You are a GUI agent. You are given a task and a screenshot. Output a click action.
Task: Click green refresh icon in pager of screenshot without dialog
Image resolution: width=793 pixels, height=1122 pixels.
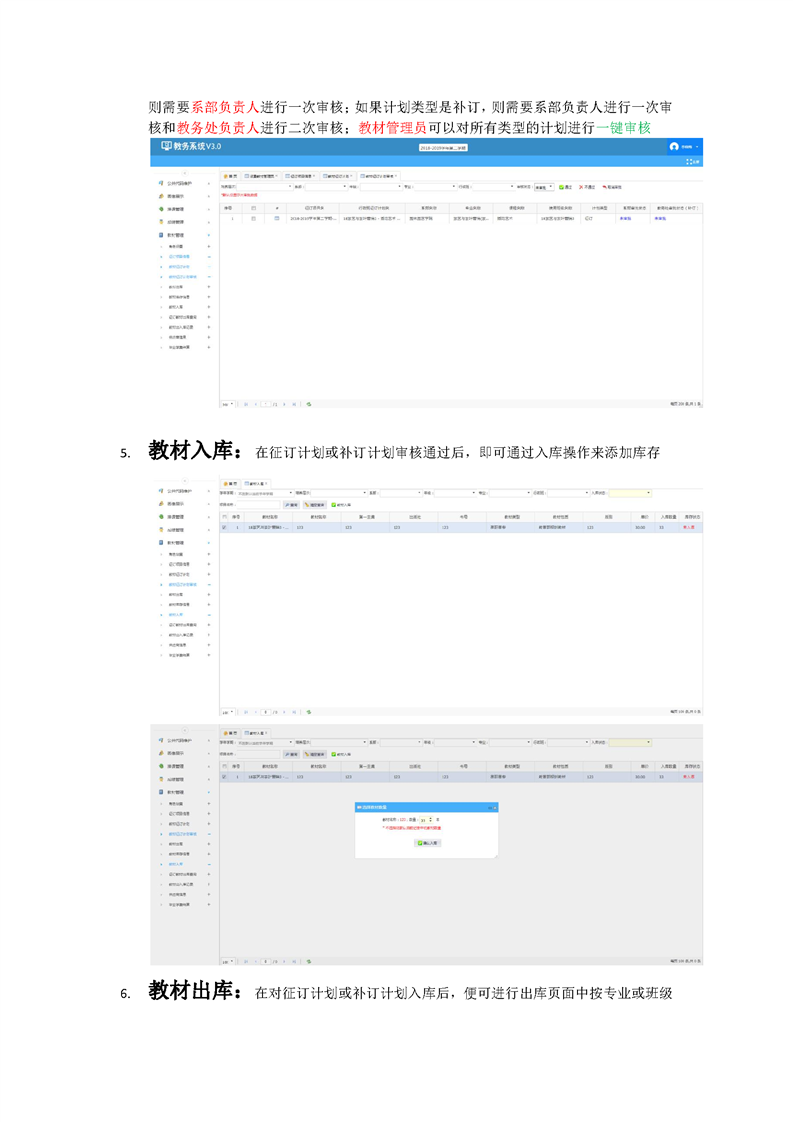(x=309, y=712)
